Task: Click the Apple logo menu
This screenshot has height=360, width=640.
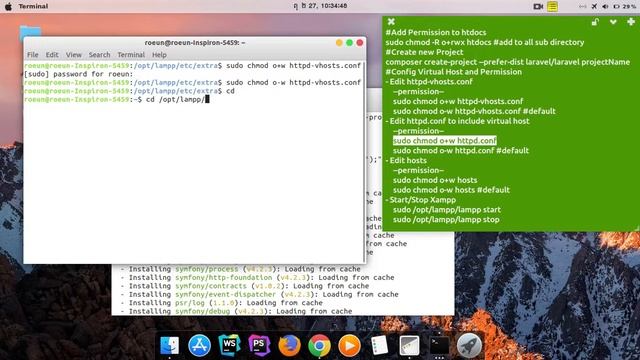Action: pos(8,6)
